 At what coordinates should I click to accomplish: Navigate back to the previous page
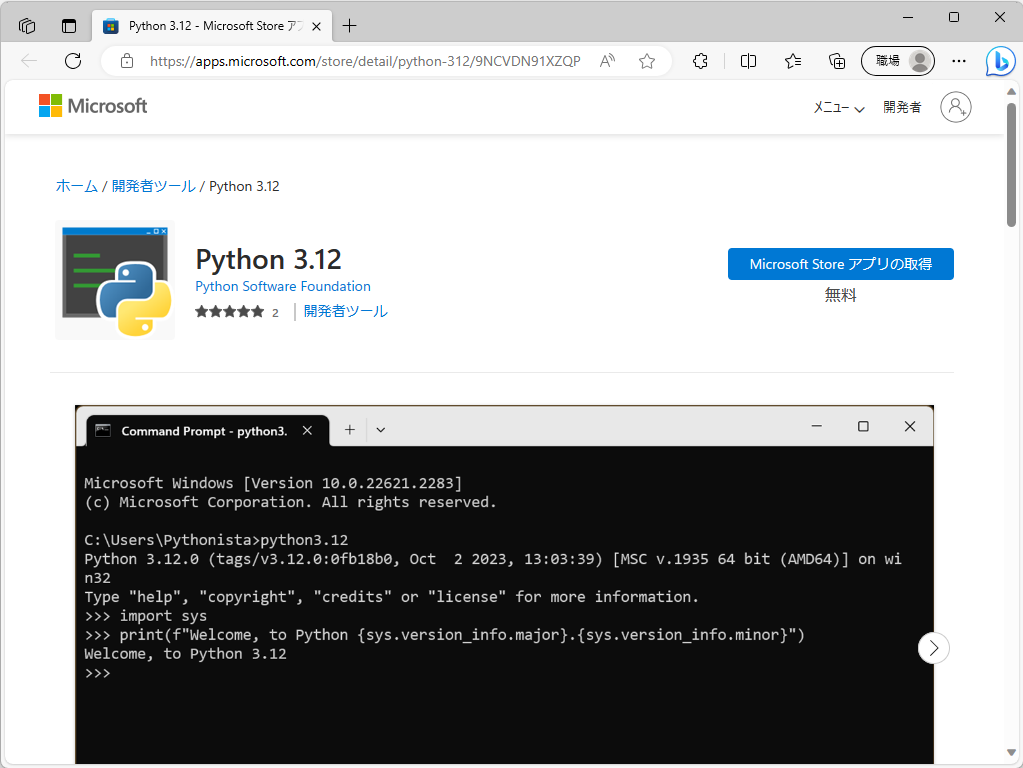(x=29, y=61)
